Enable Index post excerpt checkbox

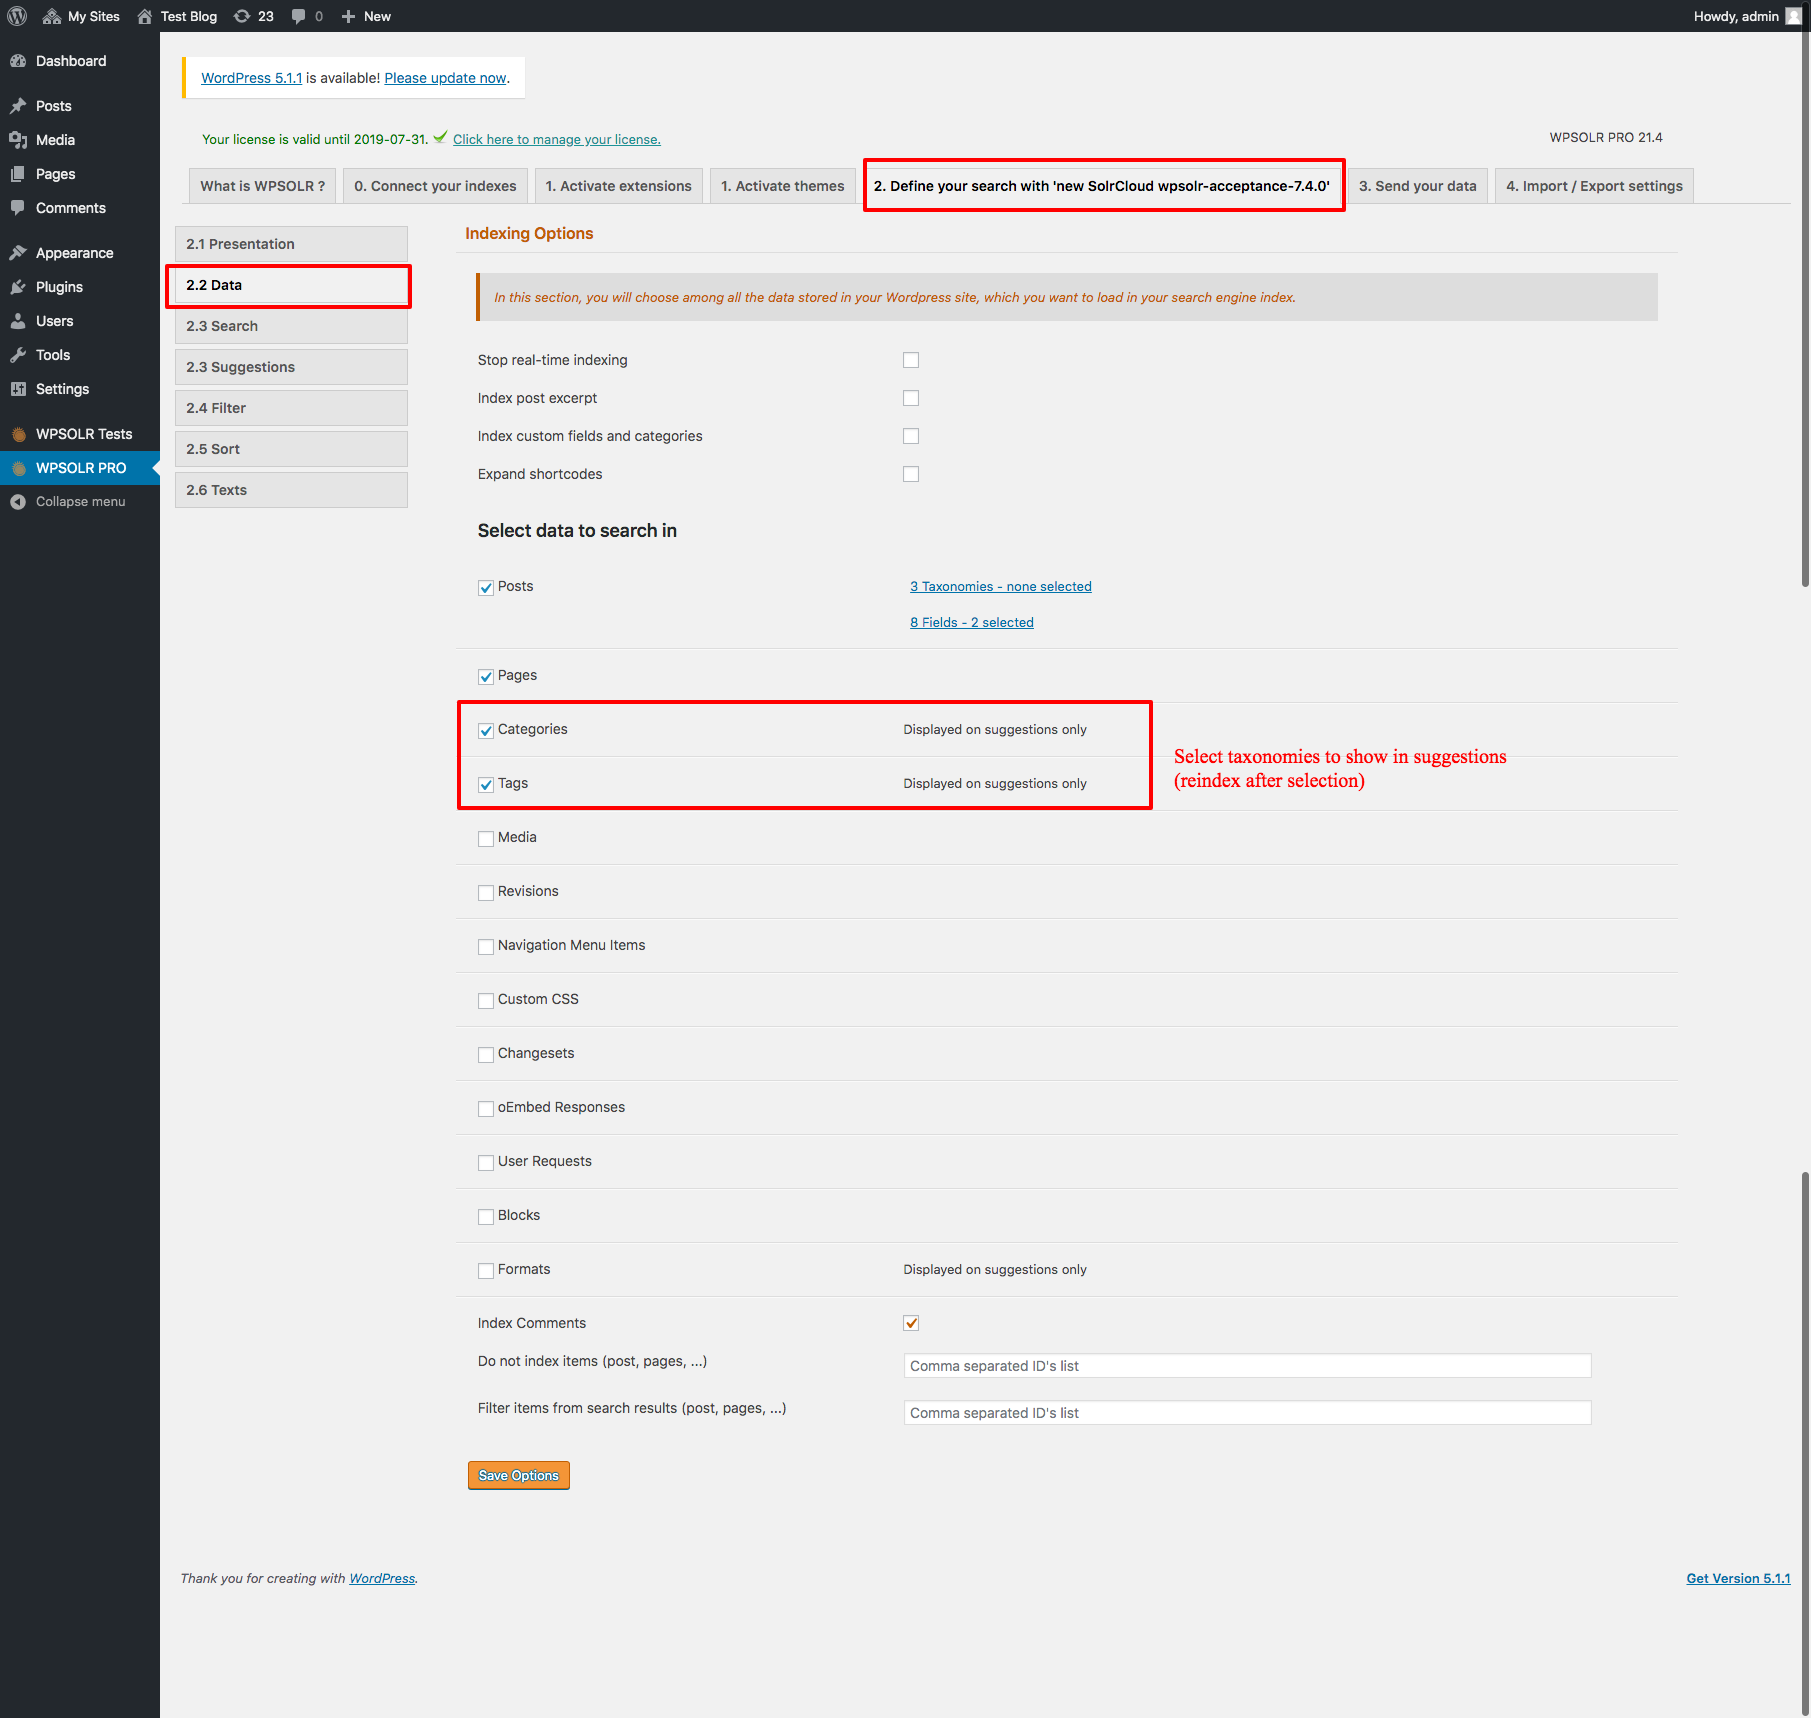click(x=911, y=398)
